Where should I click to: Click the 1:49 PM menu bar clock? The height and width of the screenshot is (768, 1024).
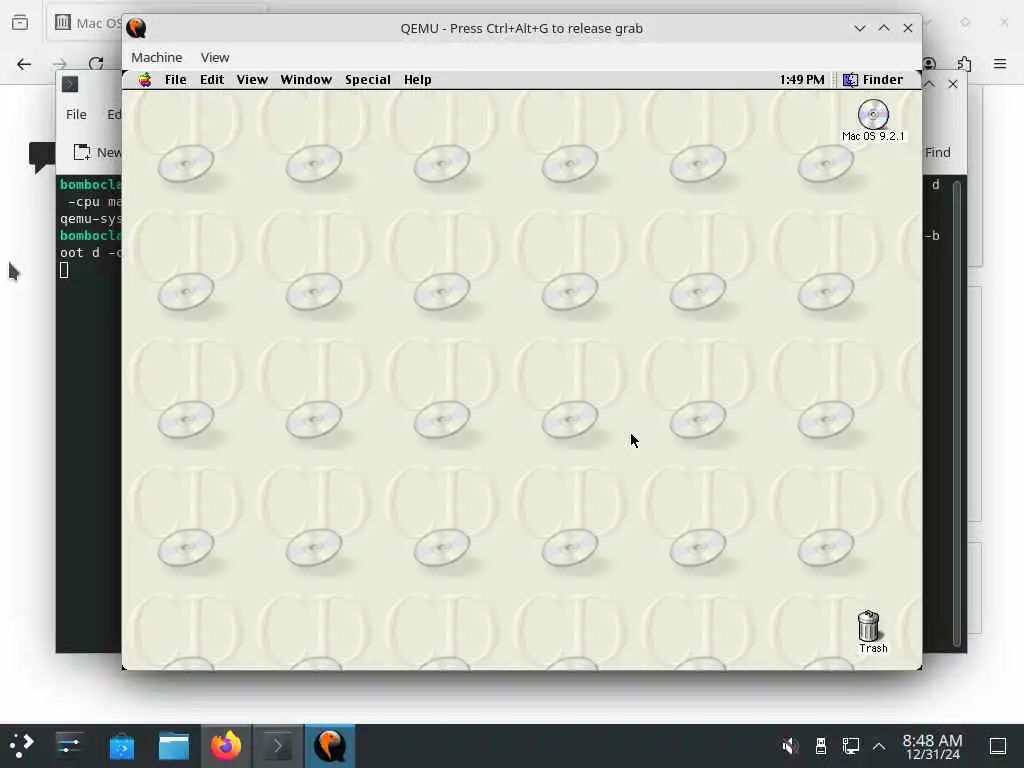coord(802,80)
